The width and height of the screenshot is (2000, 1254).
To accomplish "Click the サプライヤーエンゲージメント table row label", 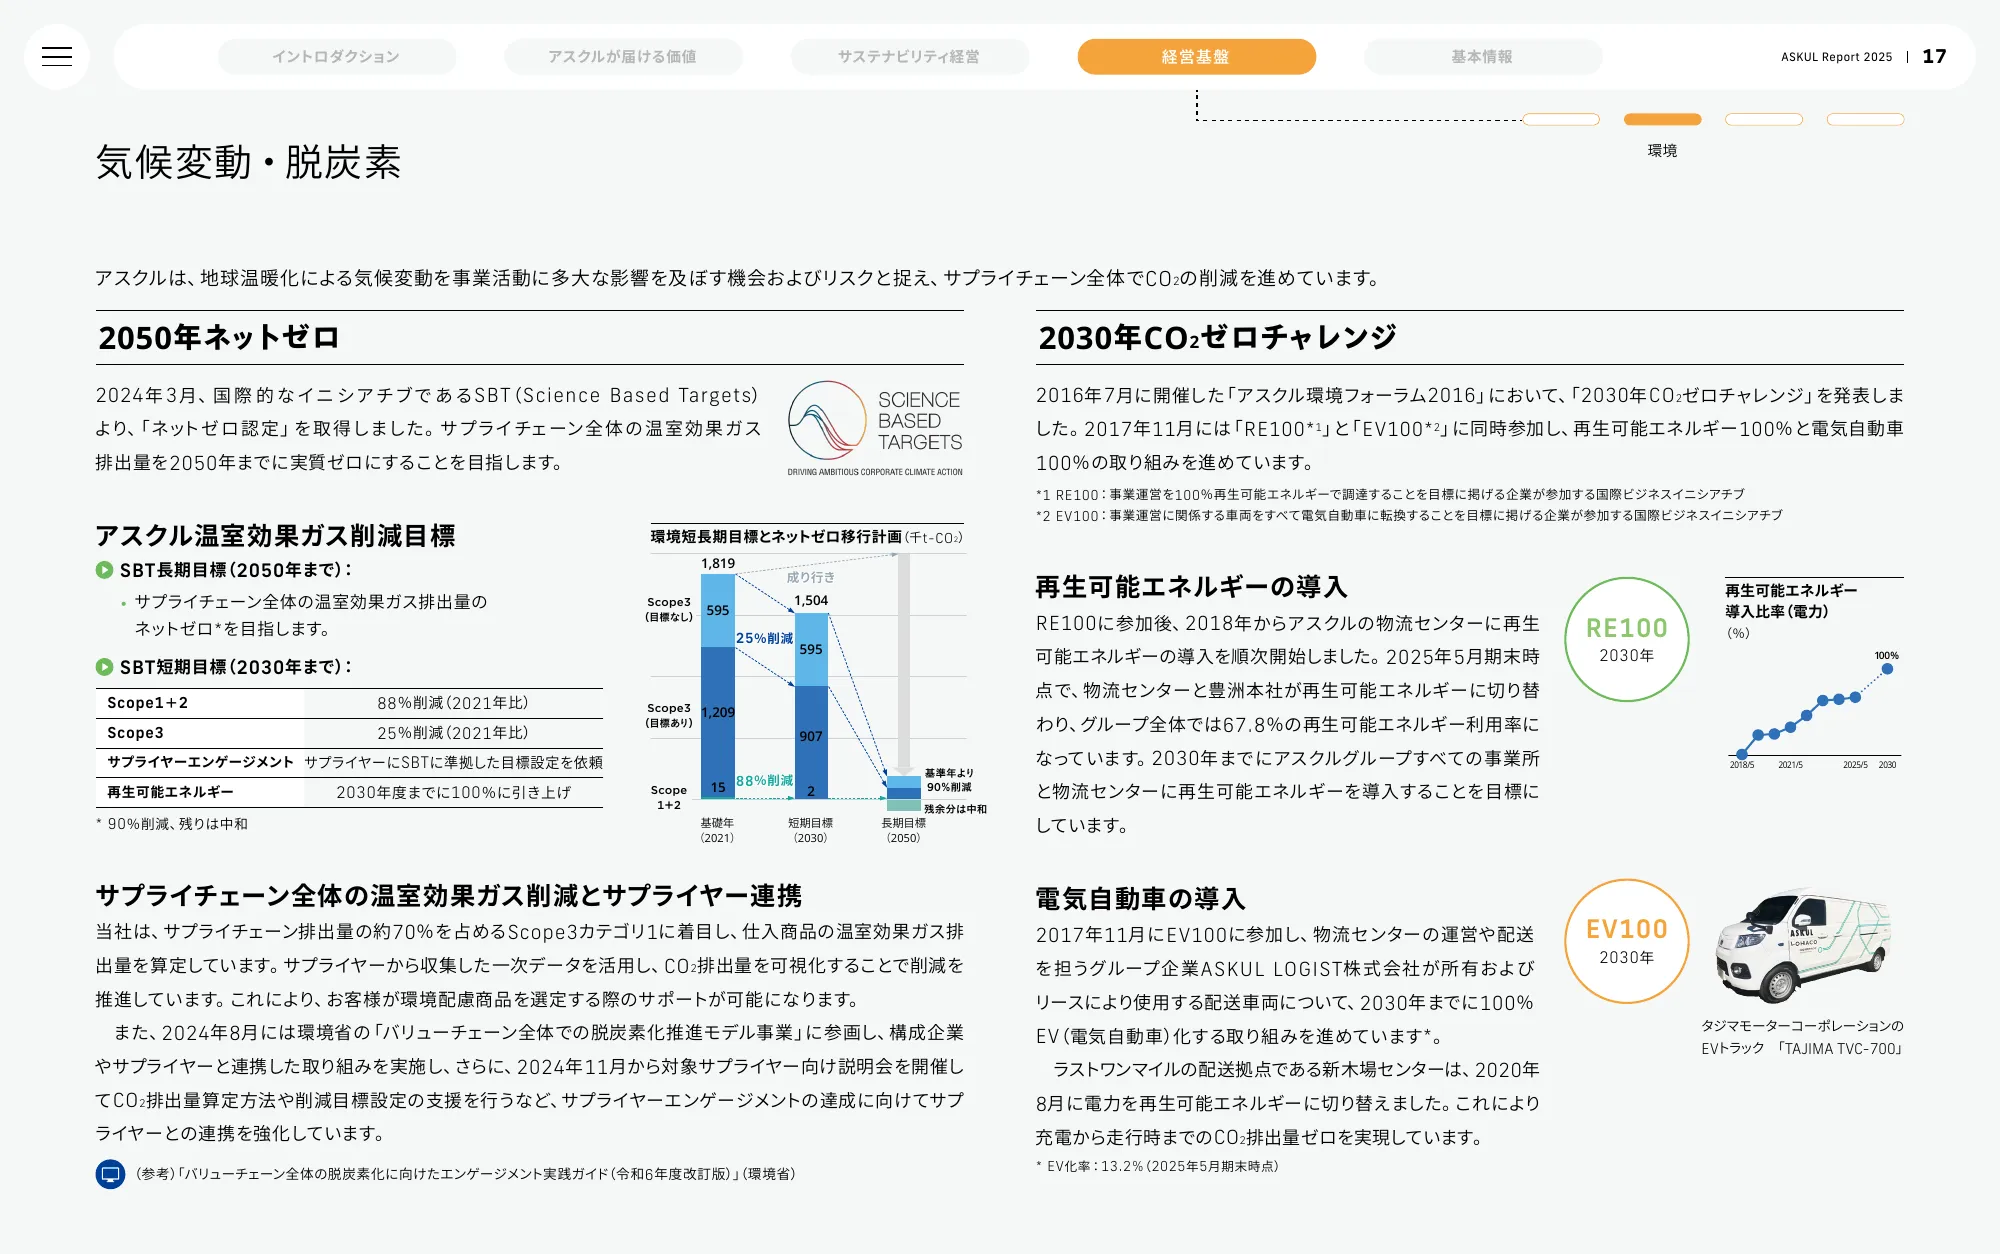I will 200,762.
